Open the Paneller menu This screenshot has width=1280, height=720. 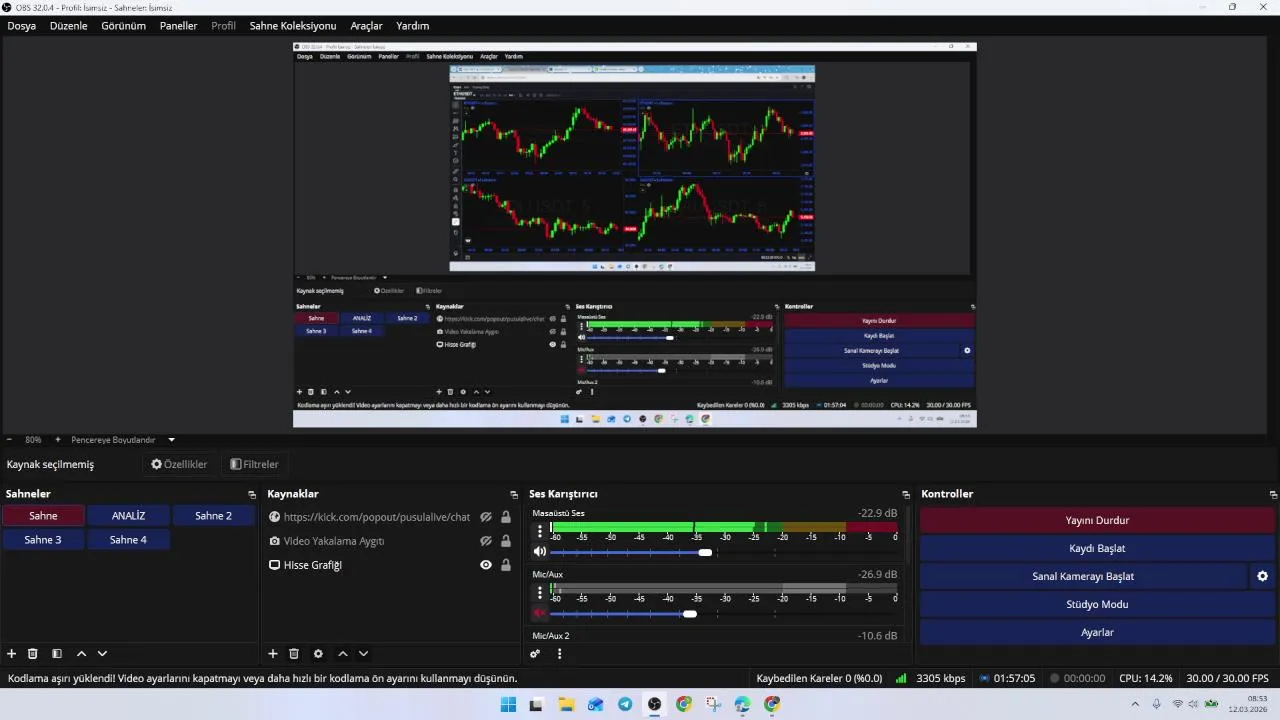coord(179,26)
